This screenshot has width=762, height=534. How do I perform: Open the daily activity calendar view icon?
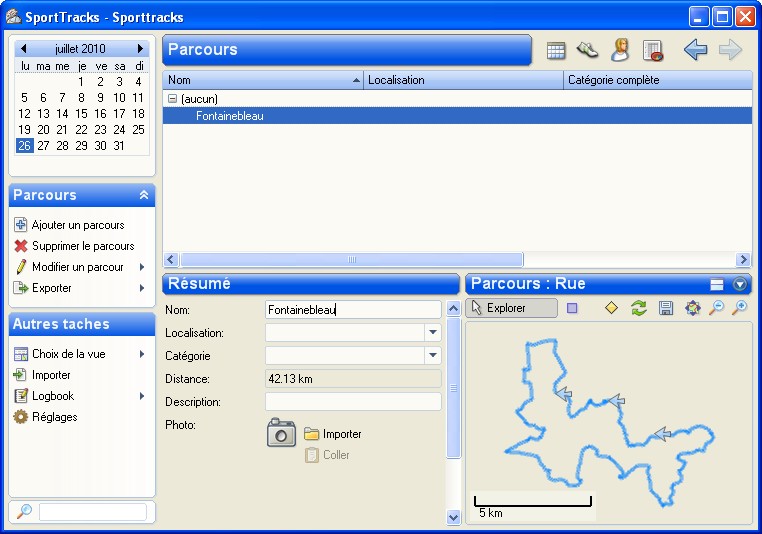pos(556,50)
